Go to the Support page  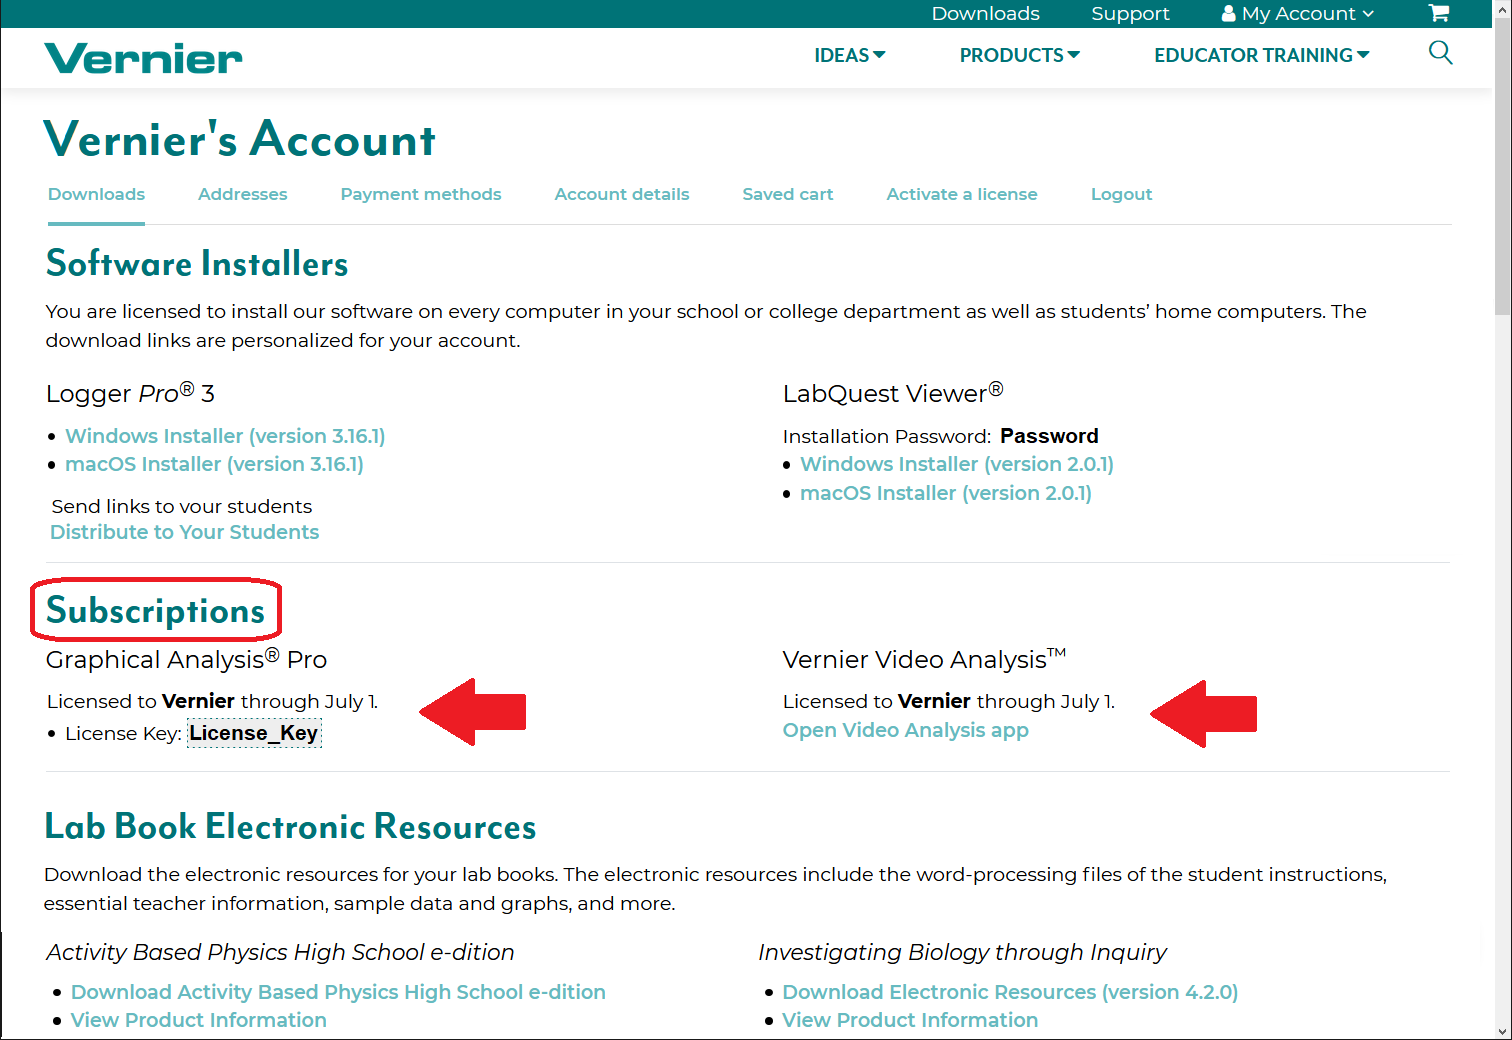(x=1130, y=13)
